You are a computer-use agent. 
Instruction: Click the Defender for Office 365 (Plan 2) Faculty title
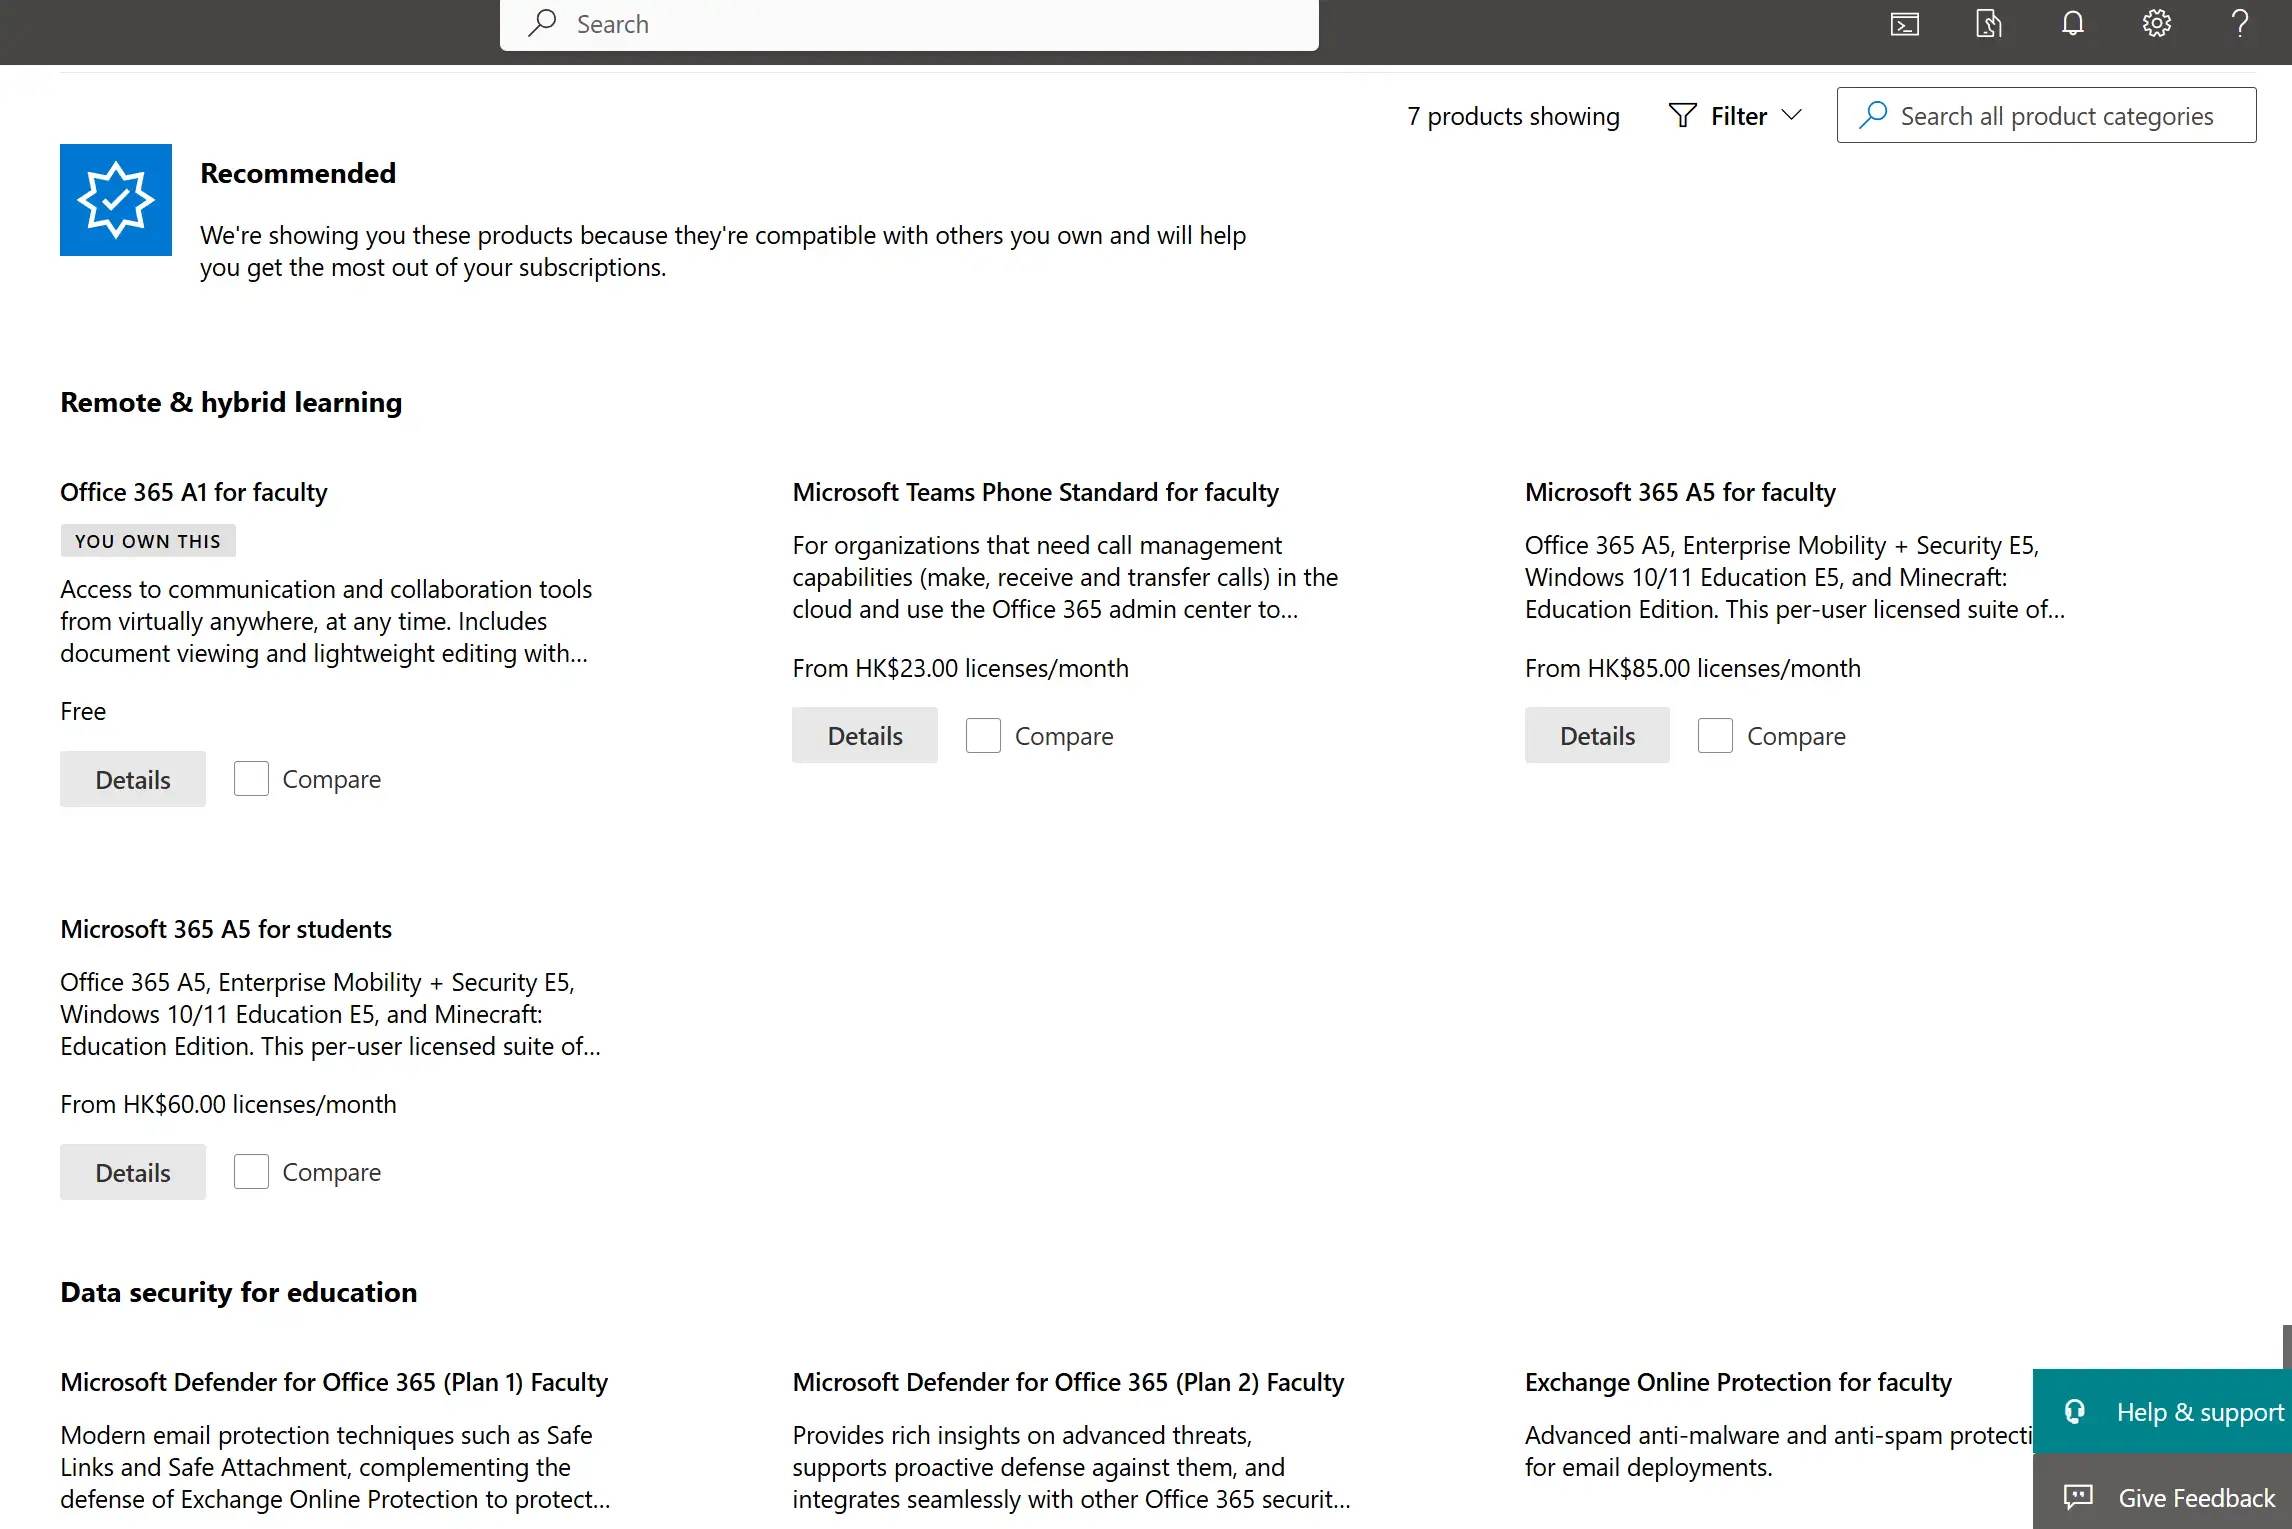(1068, 1382)
